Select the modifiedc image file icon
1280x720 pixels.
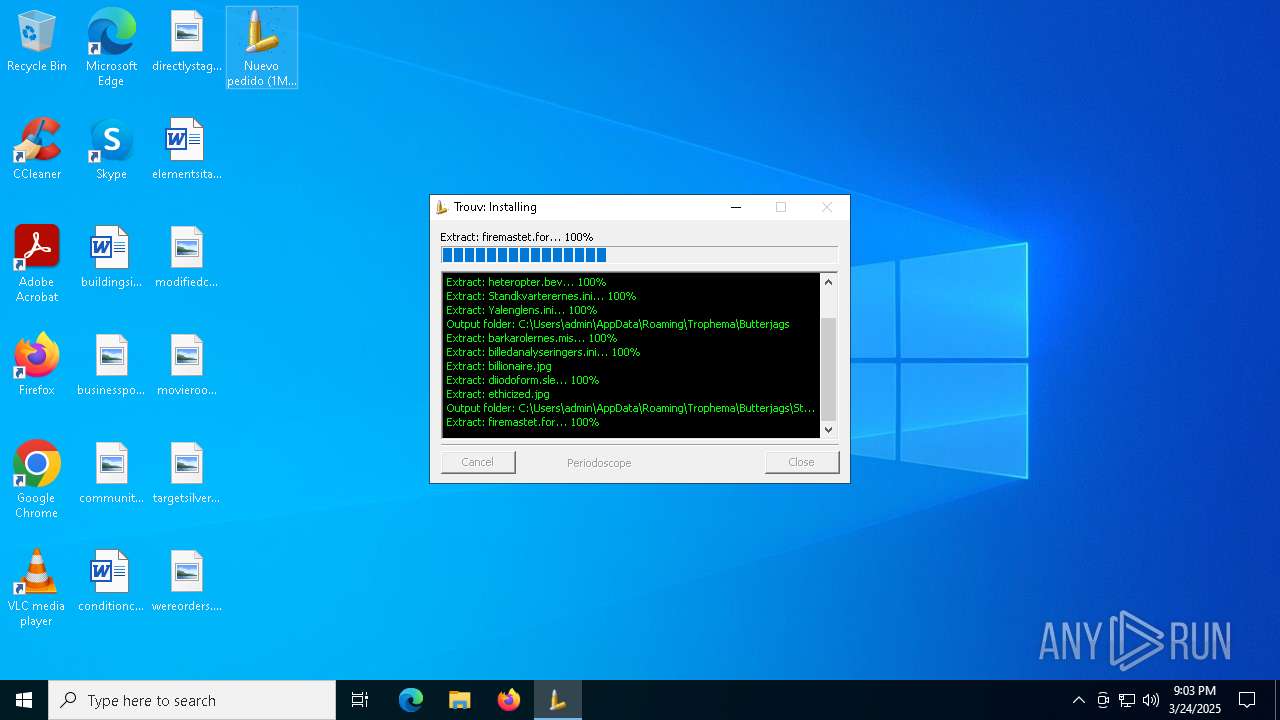pyautogui.click(x=187, y=258)
